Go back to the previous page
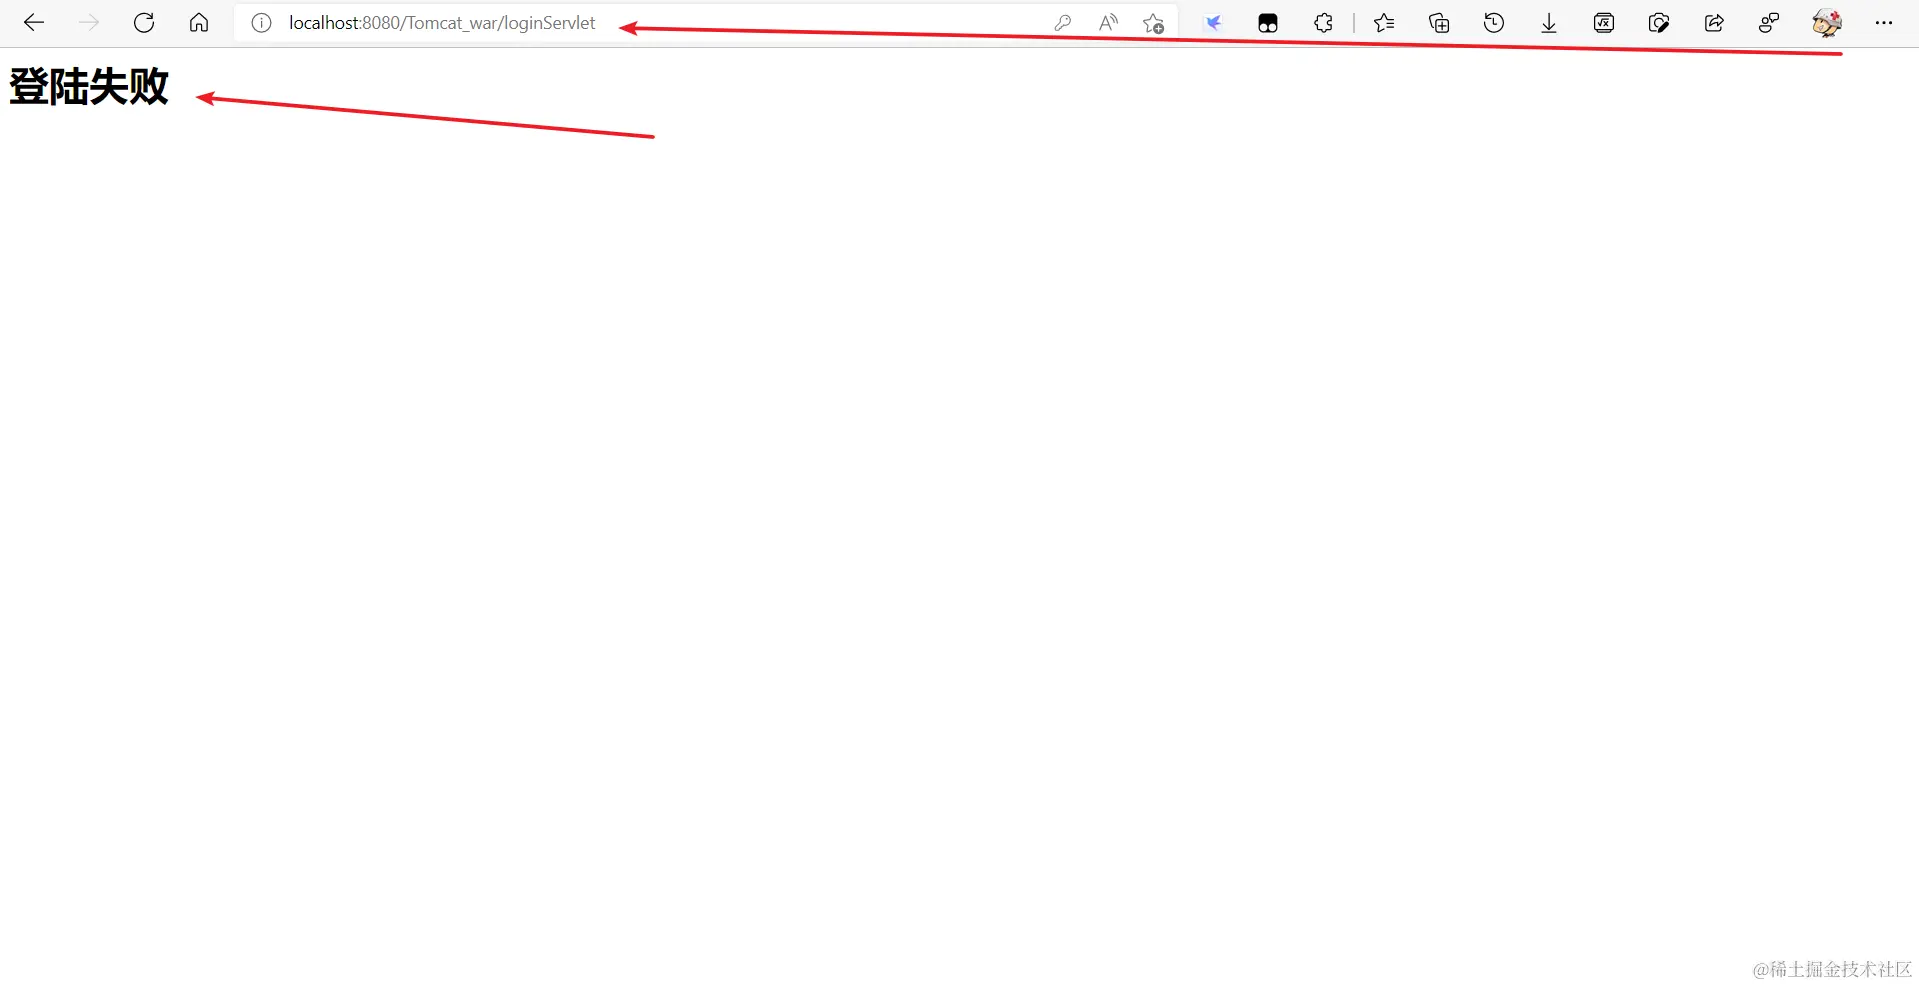 (34, 23)
